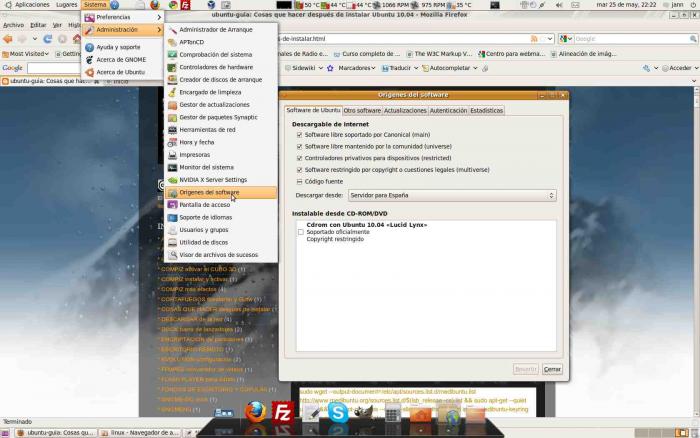The image size is (700, 438).
Task: Toggle Software libre soportado por Canonical (main)
Action: 300,134
